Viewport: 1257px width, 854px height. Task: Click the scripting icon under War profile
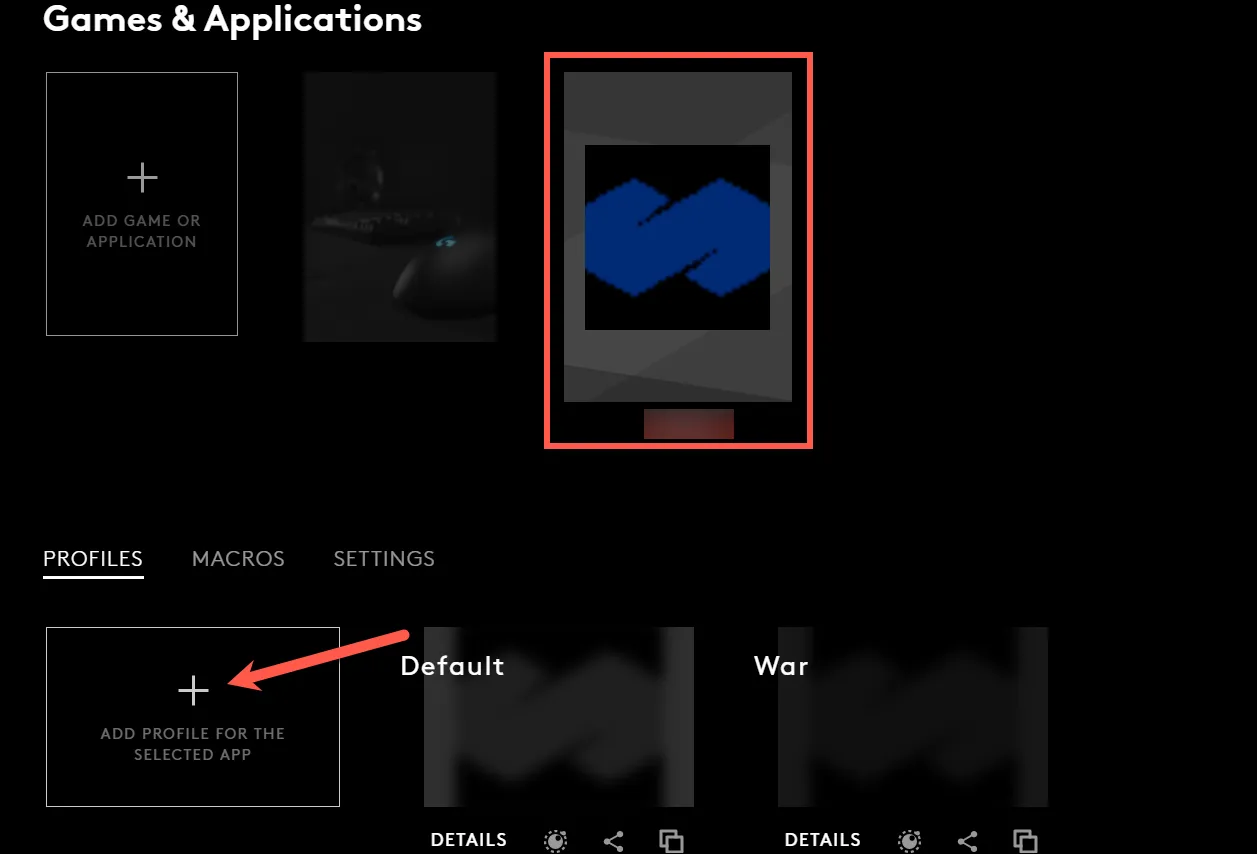[909, 841]
